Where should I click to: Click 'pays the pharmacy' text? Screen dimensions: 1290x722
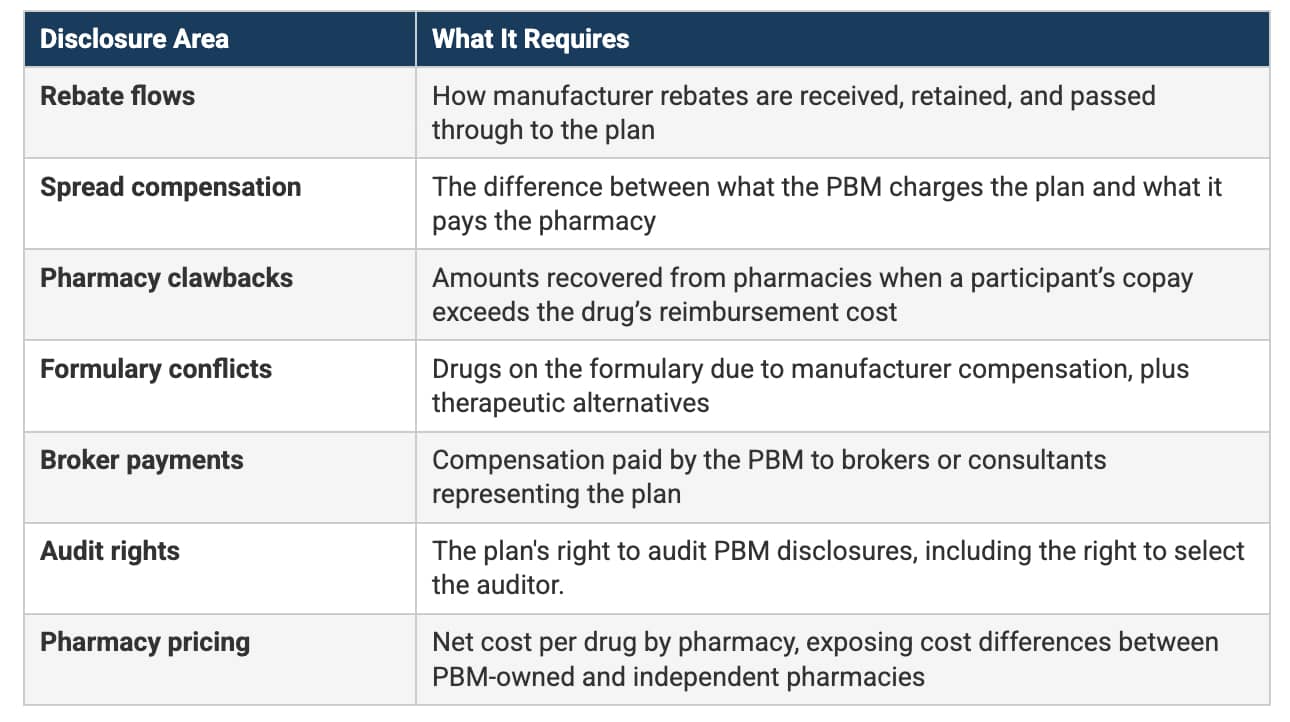[x=542, y=221]
